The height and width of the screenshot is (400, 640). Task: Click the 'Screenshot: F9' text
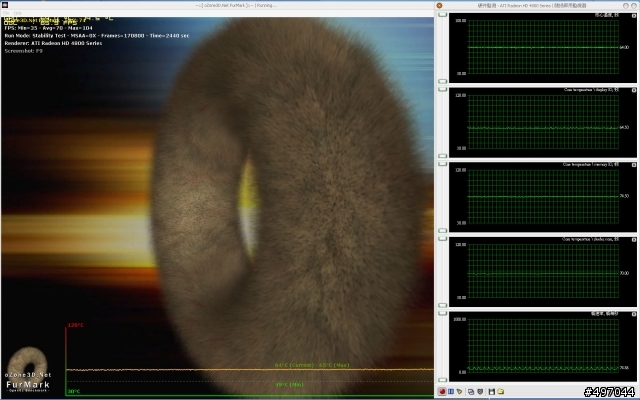tap(24, 51)
